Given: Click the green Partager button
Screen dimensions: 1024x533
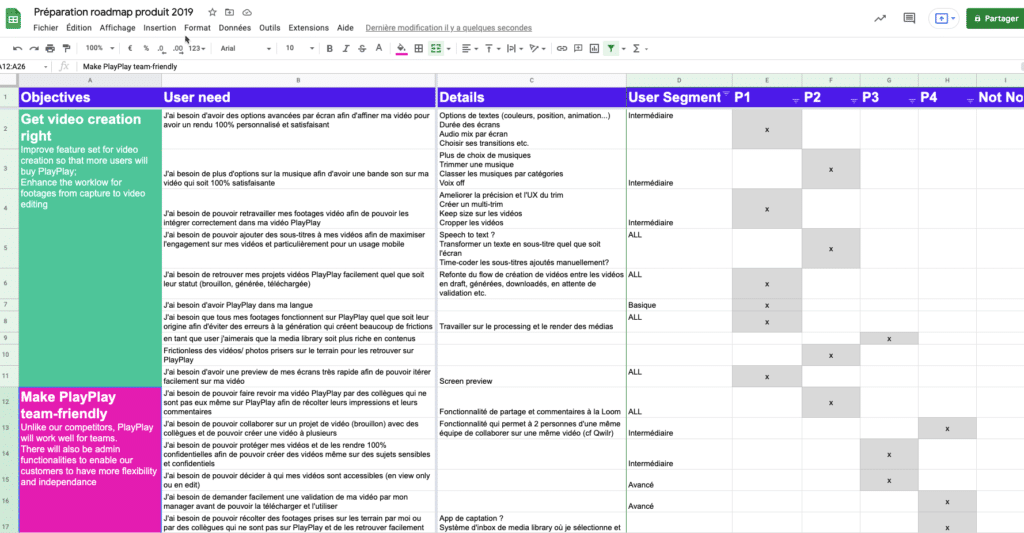Looking at the screenshot, I should point(994,18).
